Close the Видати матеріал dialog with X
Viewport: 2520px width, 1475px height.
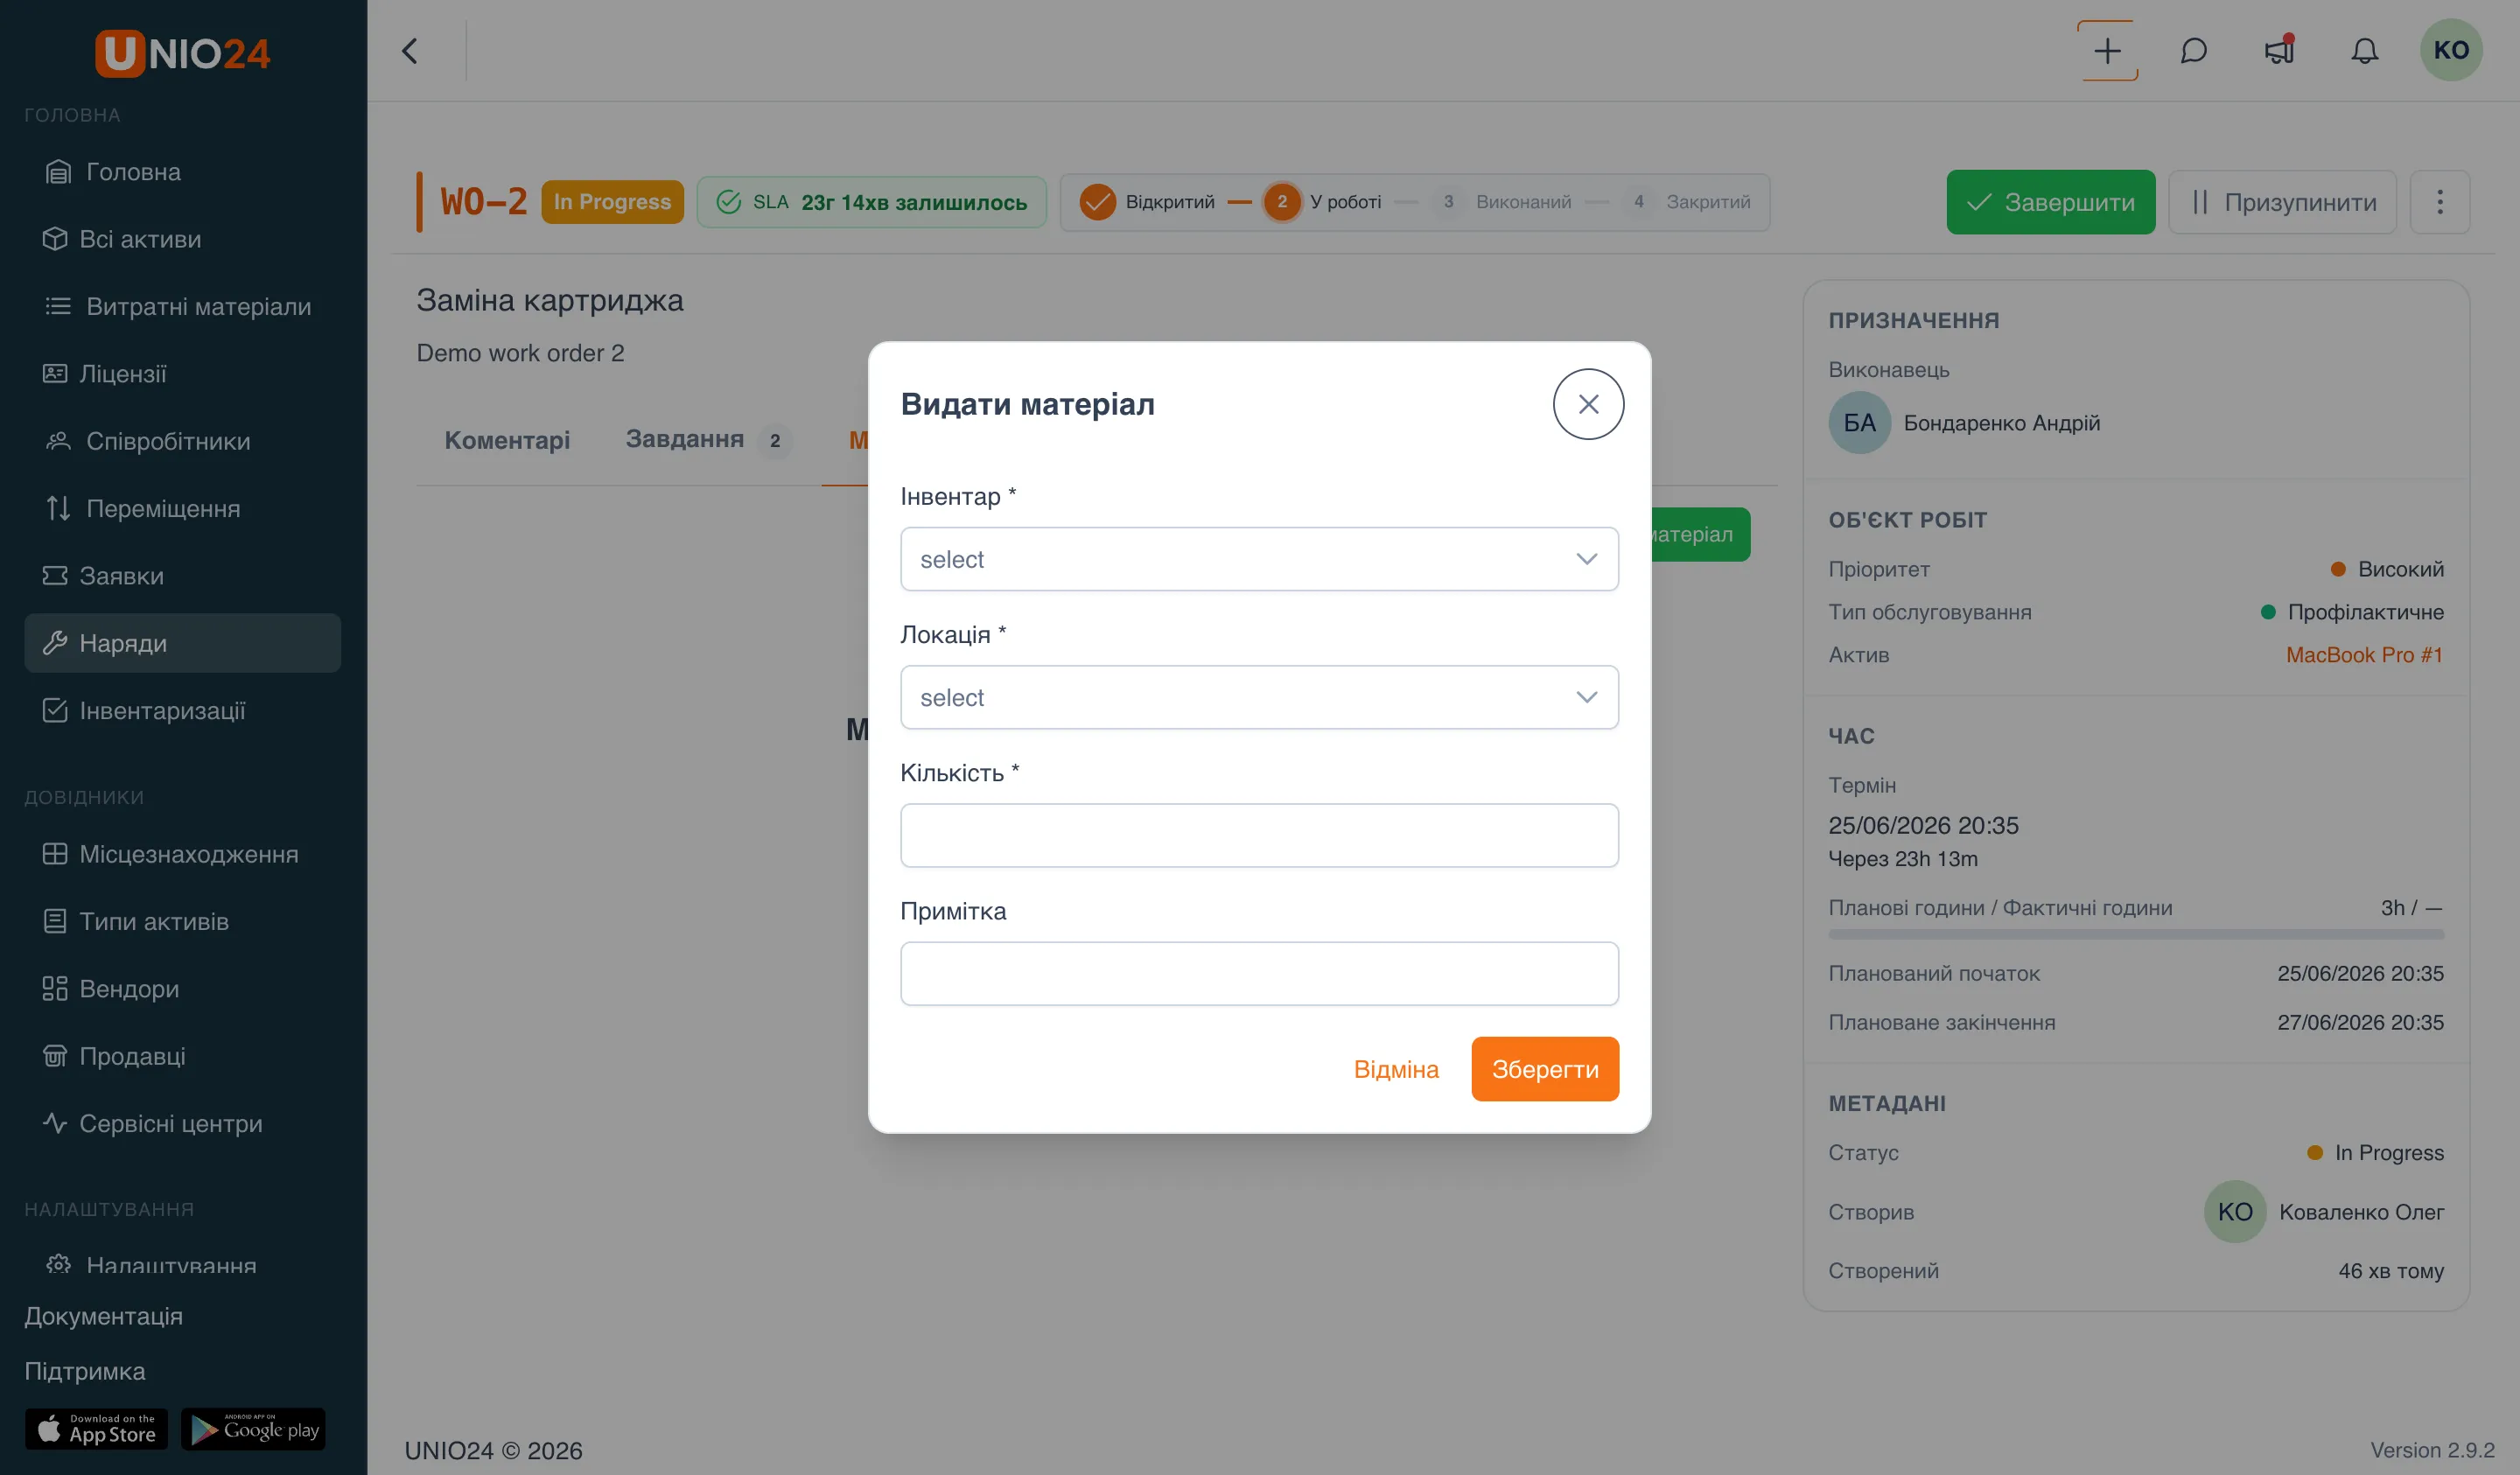tap(1588, 404)
